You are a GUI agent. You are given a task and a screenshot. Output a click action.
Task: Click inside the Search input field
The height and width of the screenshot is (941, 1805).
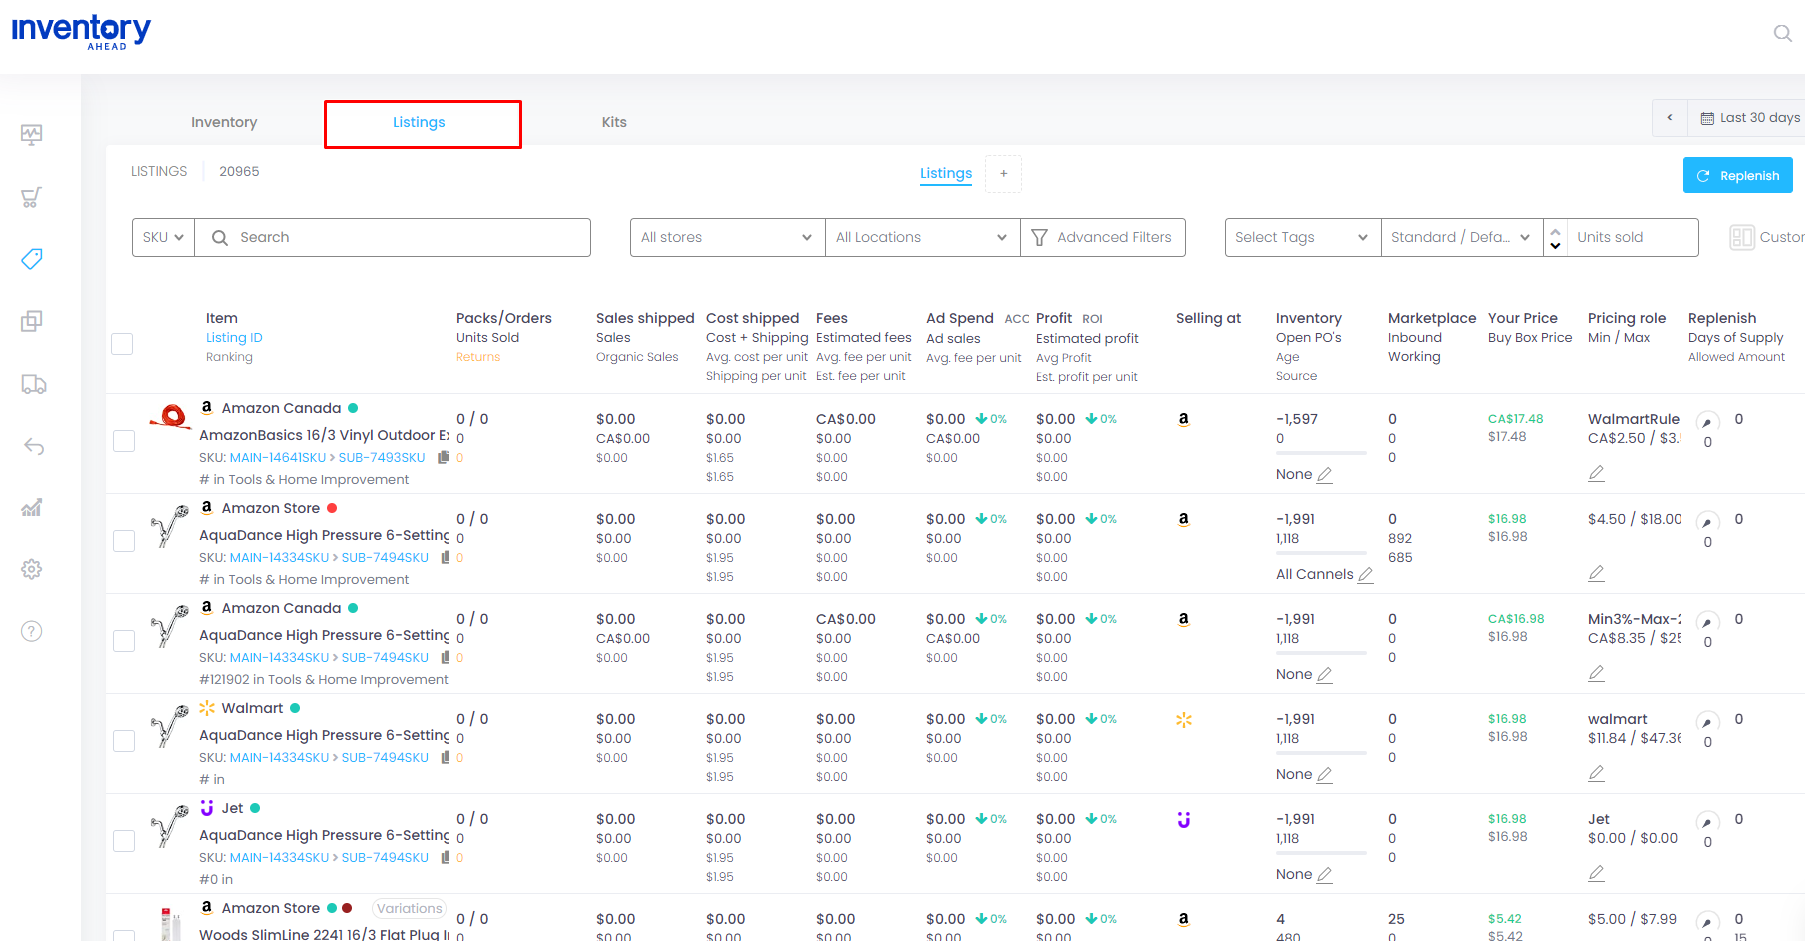[392, 237]
